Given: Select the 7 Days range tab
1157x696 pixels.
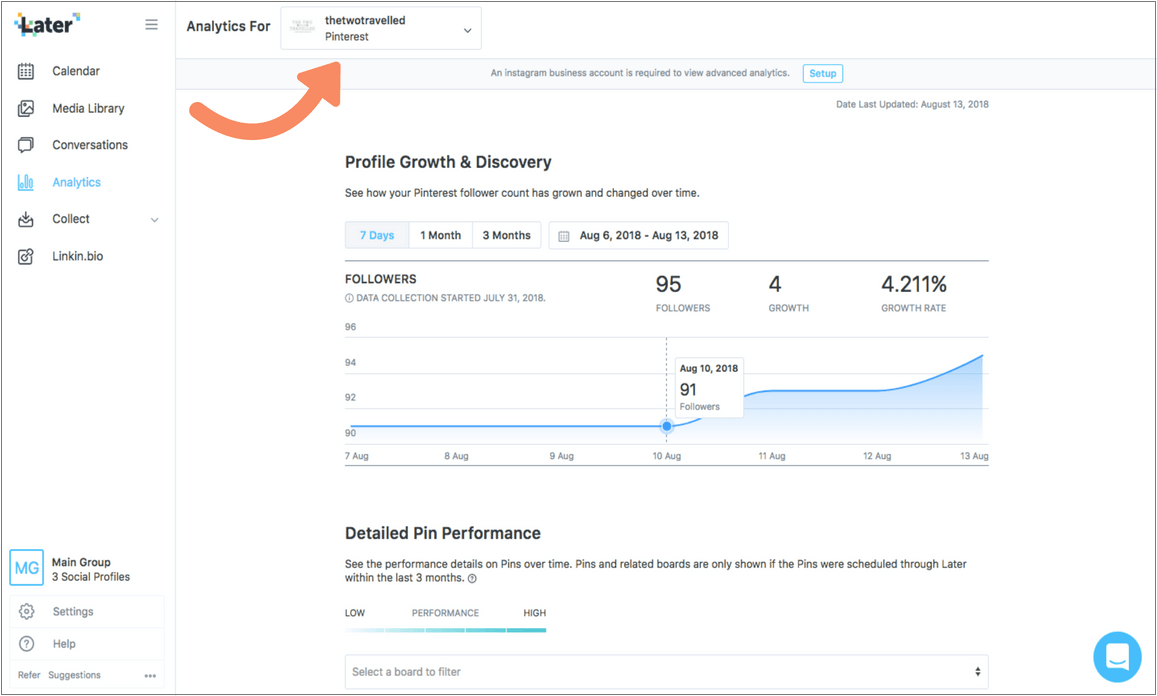Looking at the screenshot, I should click(x=377, y=235).
